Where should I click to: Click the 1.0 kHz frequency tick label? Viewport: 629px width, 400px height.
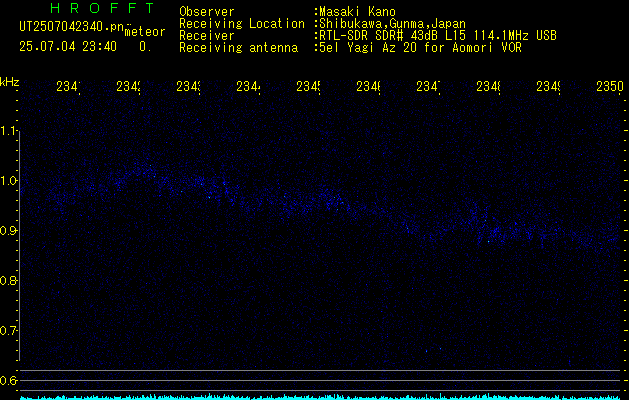9,181
